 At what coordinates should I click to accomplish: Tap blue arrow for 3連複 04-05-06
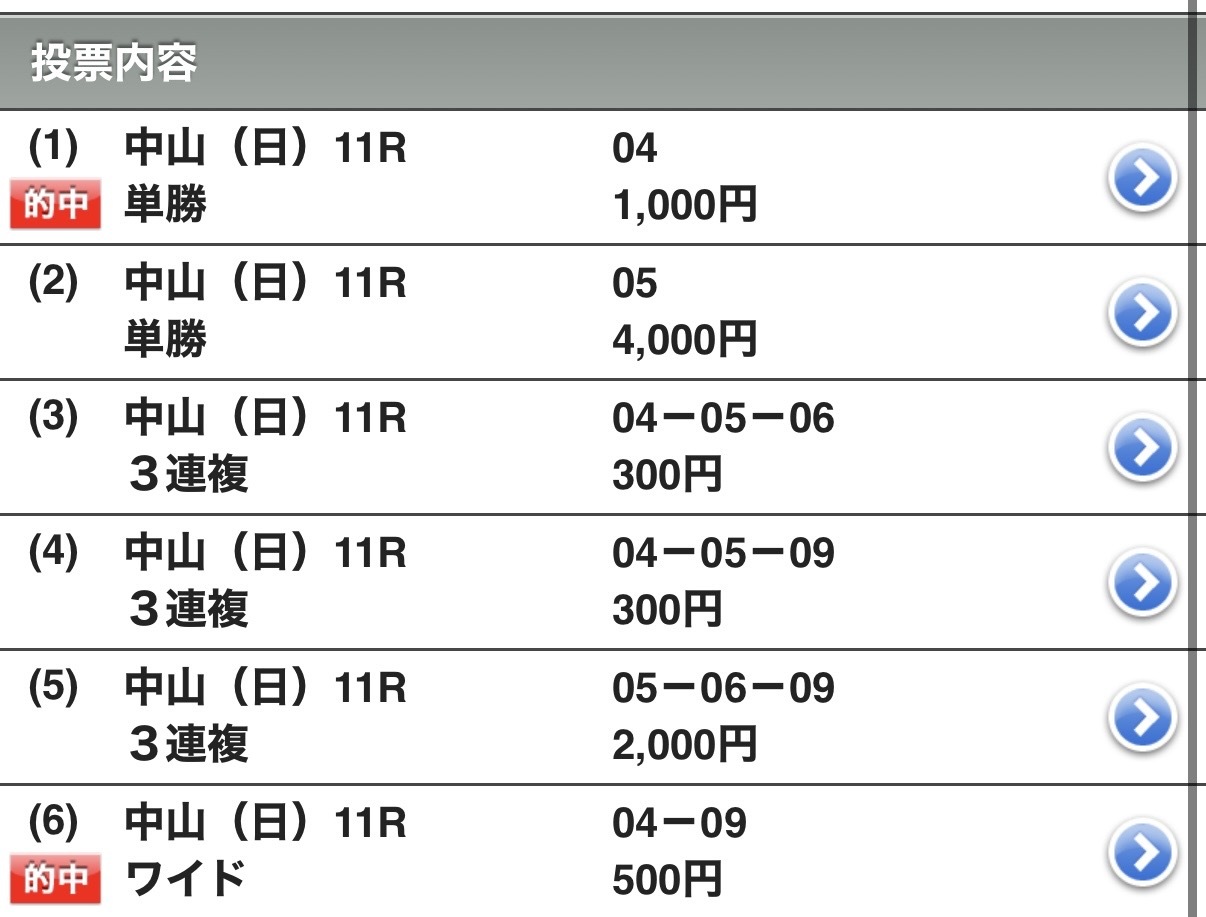point(1143,448)
